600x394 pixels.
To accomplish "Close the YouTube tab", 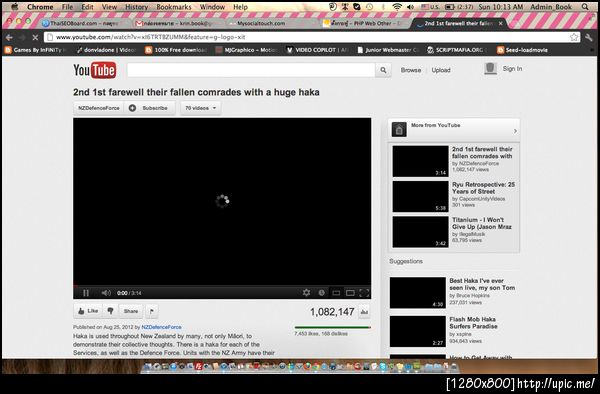I will 500,23.
